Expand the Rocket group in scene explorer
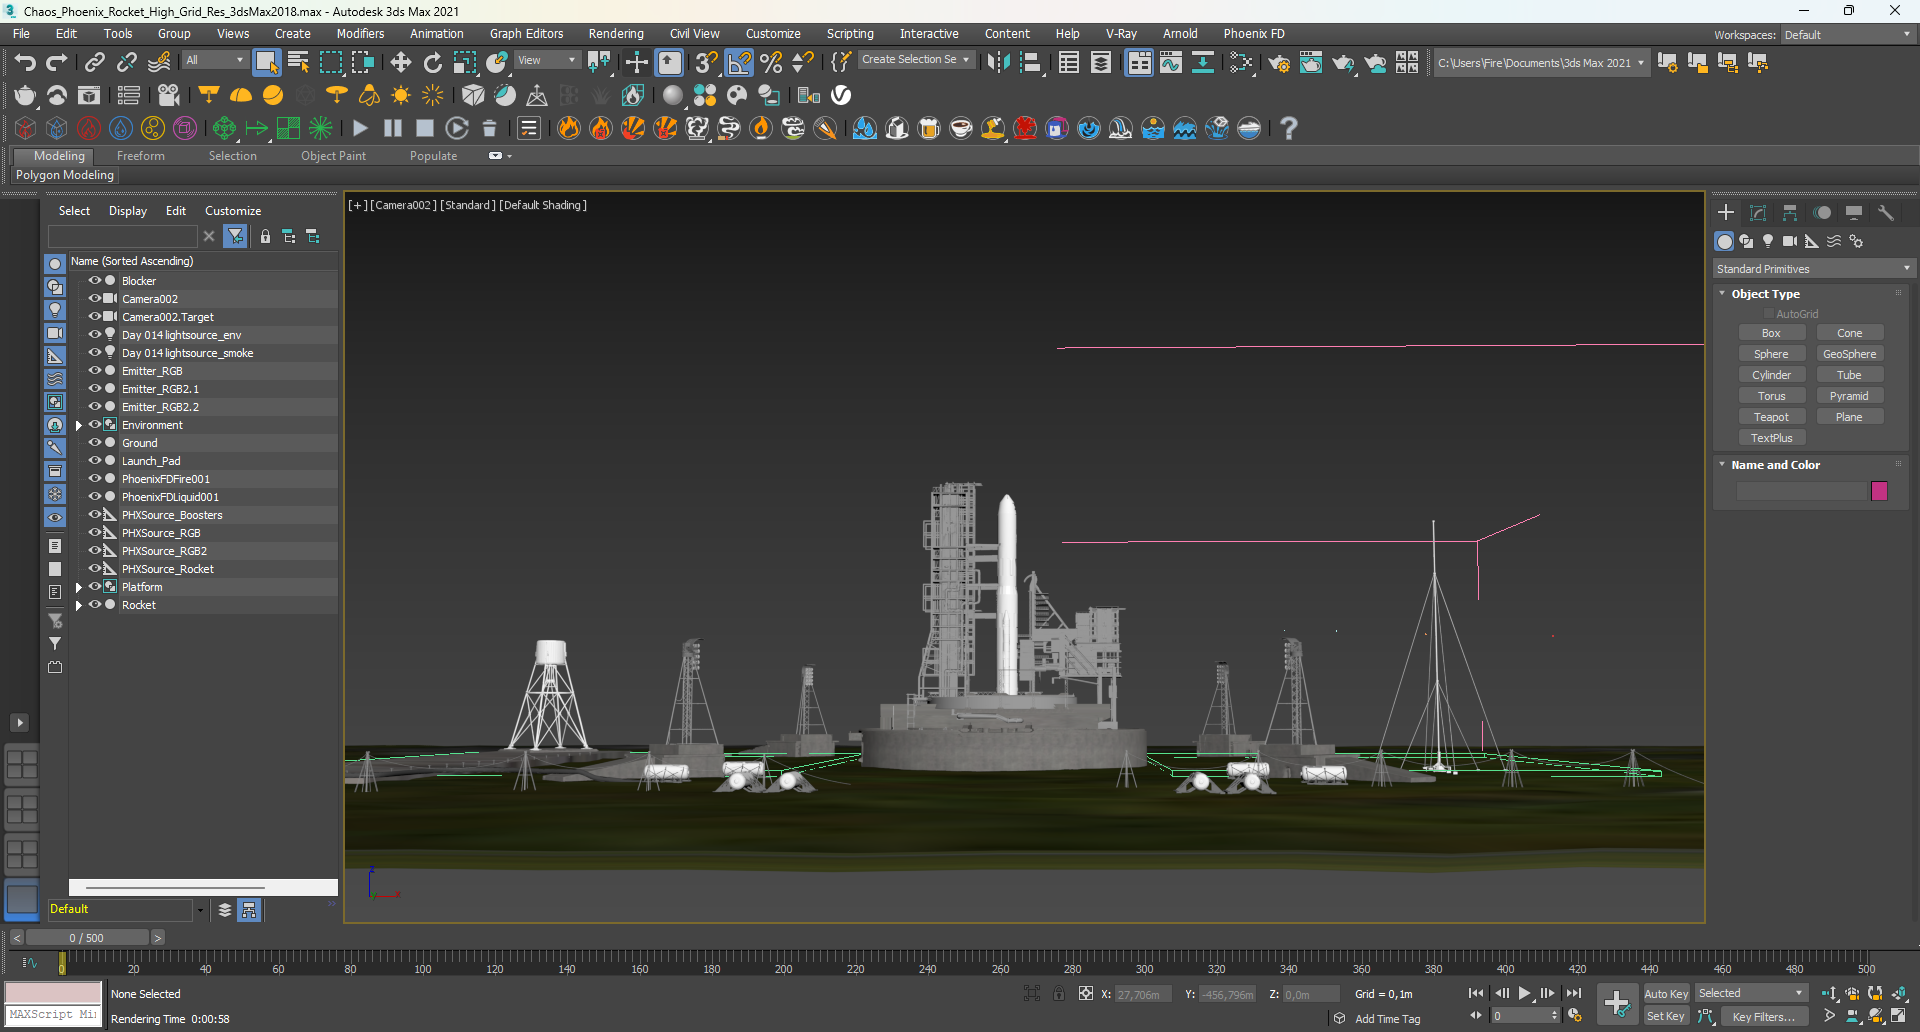 pyautogui.click(x=79, y=605)
